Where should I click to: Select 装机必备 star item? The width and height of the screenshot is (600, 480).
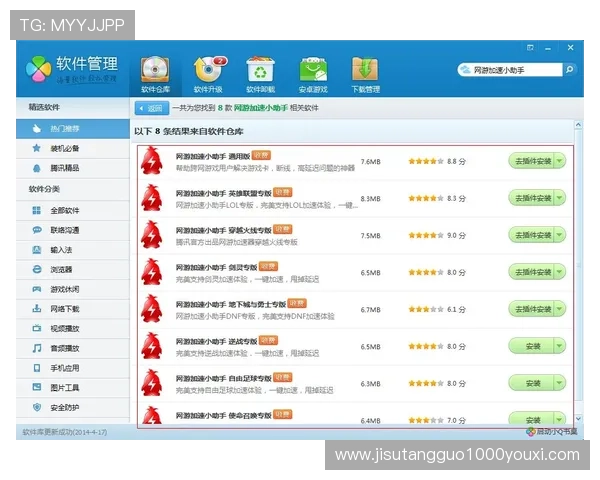click(x=73, y=149)
